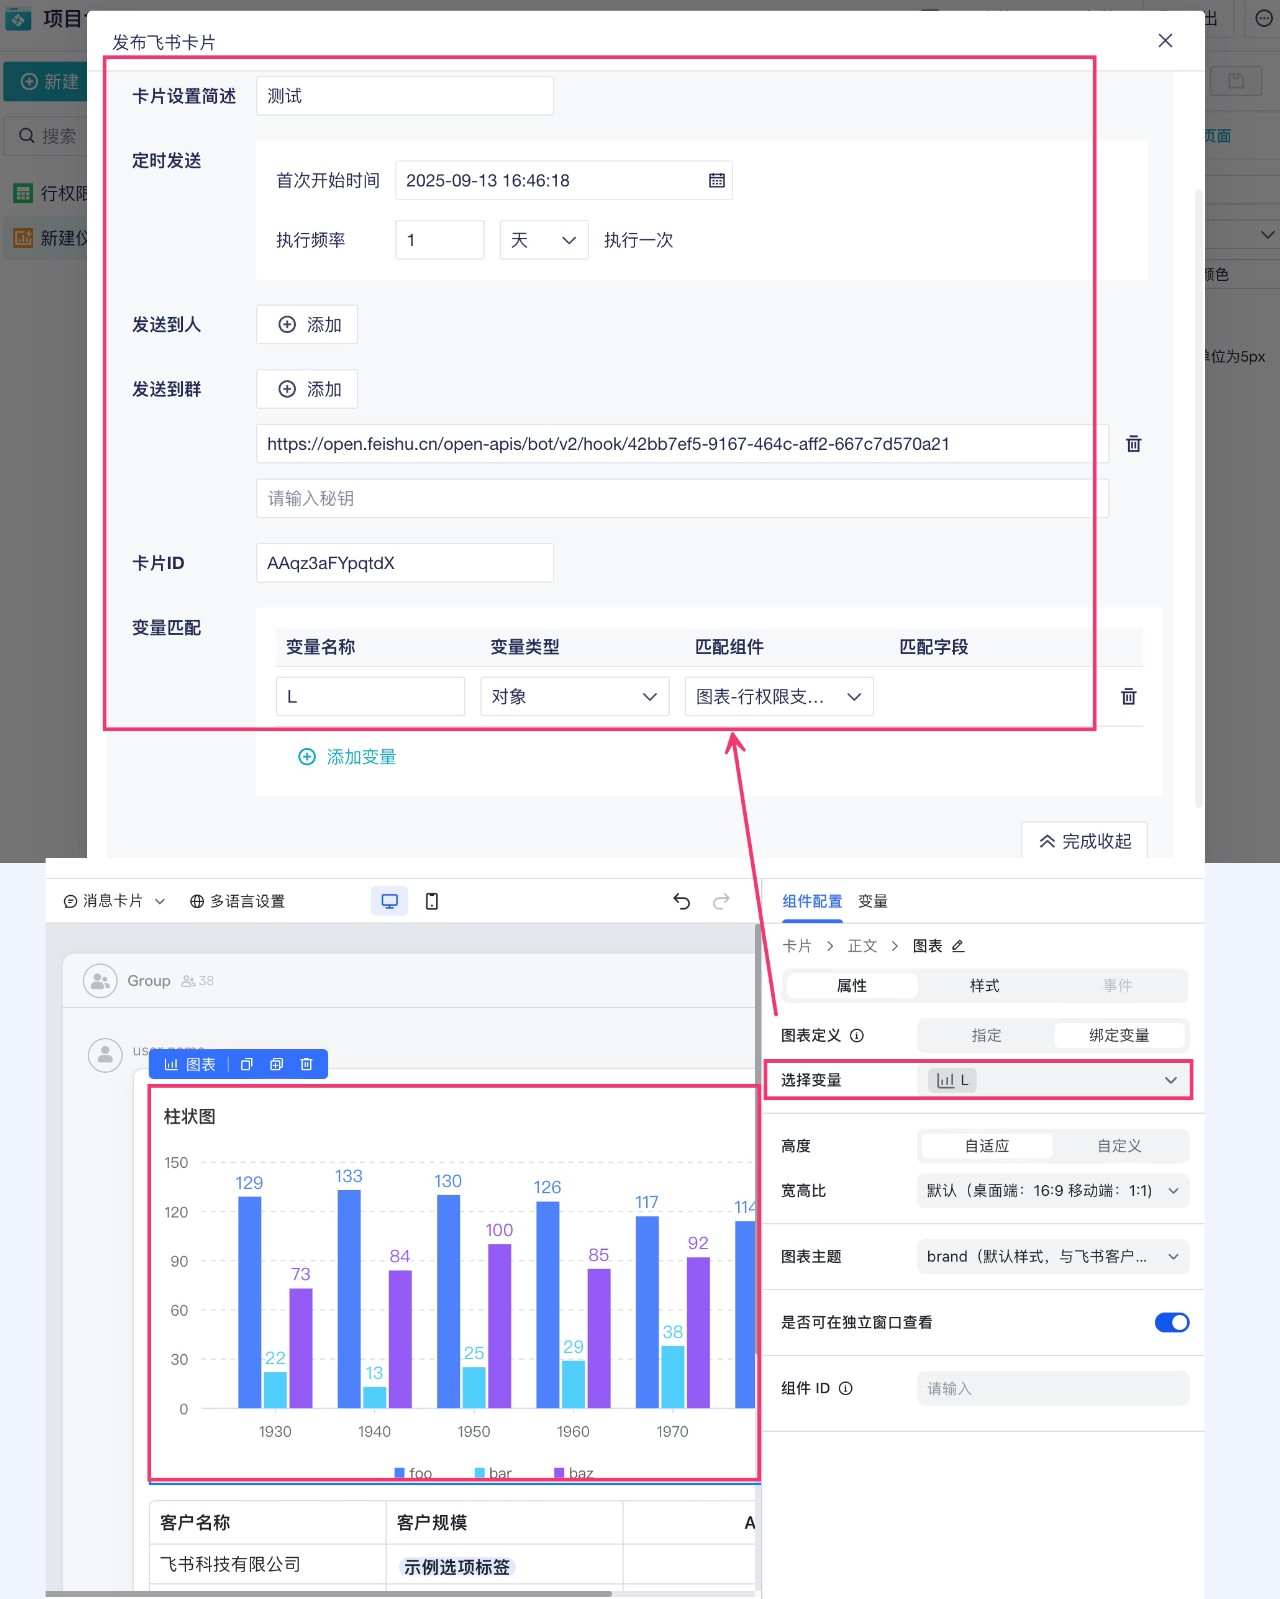Open the 消息卡片 dropdown
Screen dimensions: 1280x1599
click(x=114, y=901)
